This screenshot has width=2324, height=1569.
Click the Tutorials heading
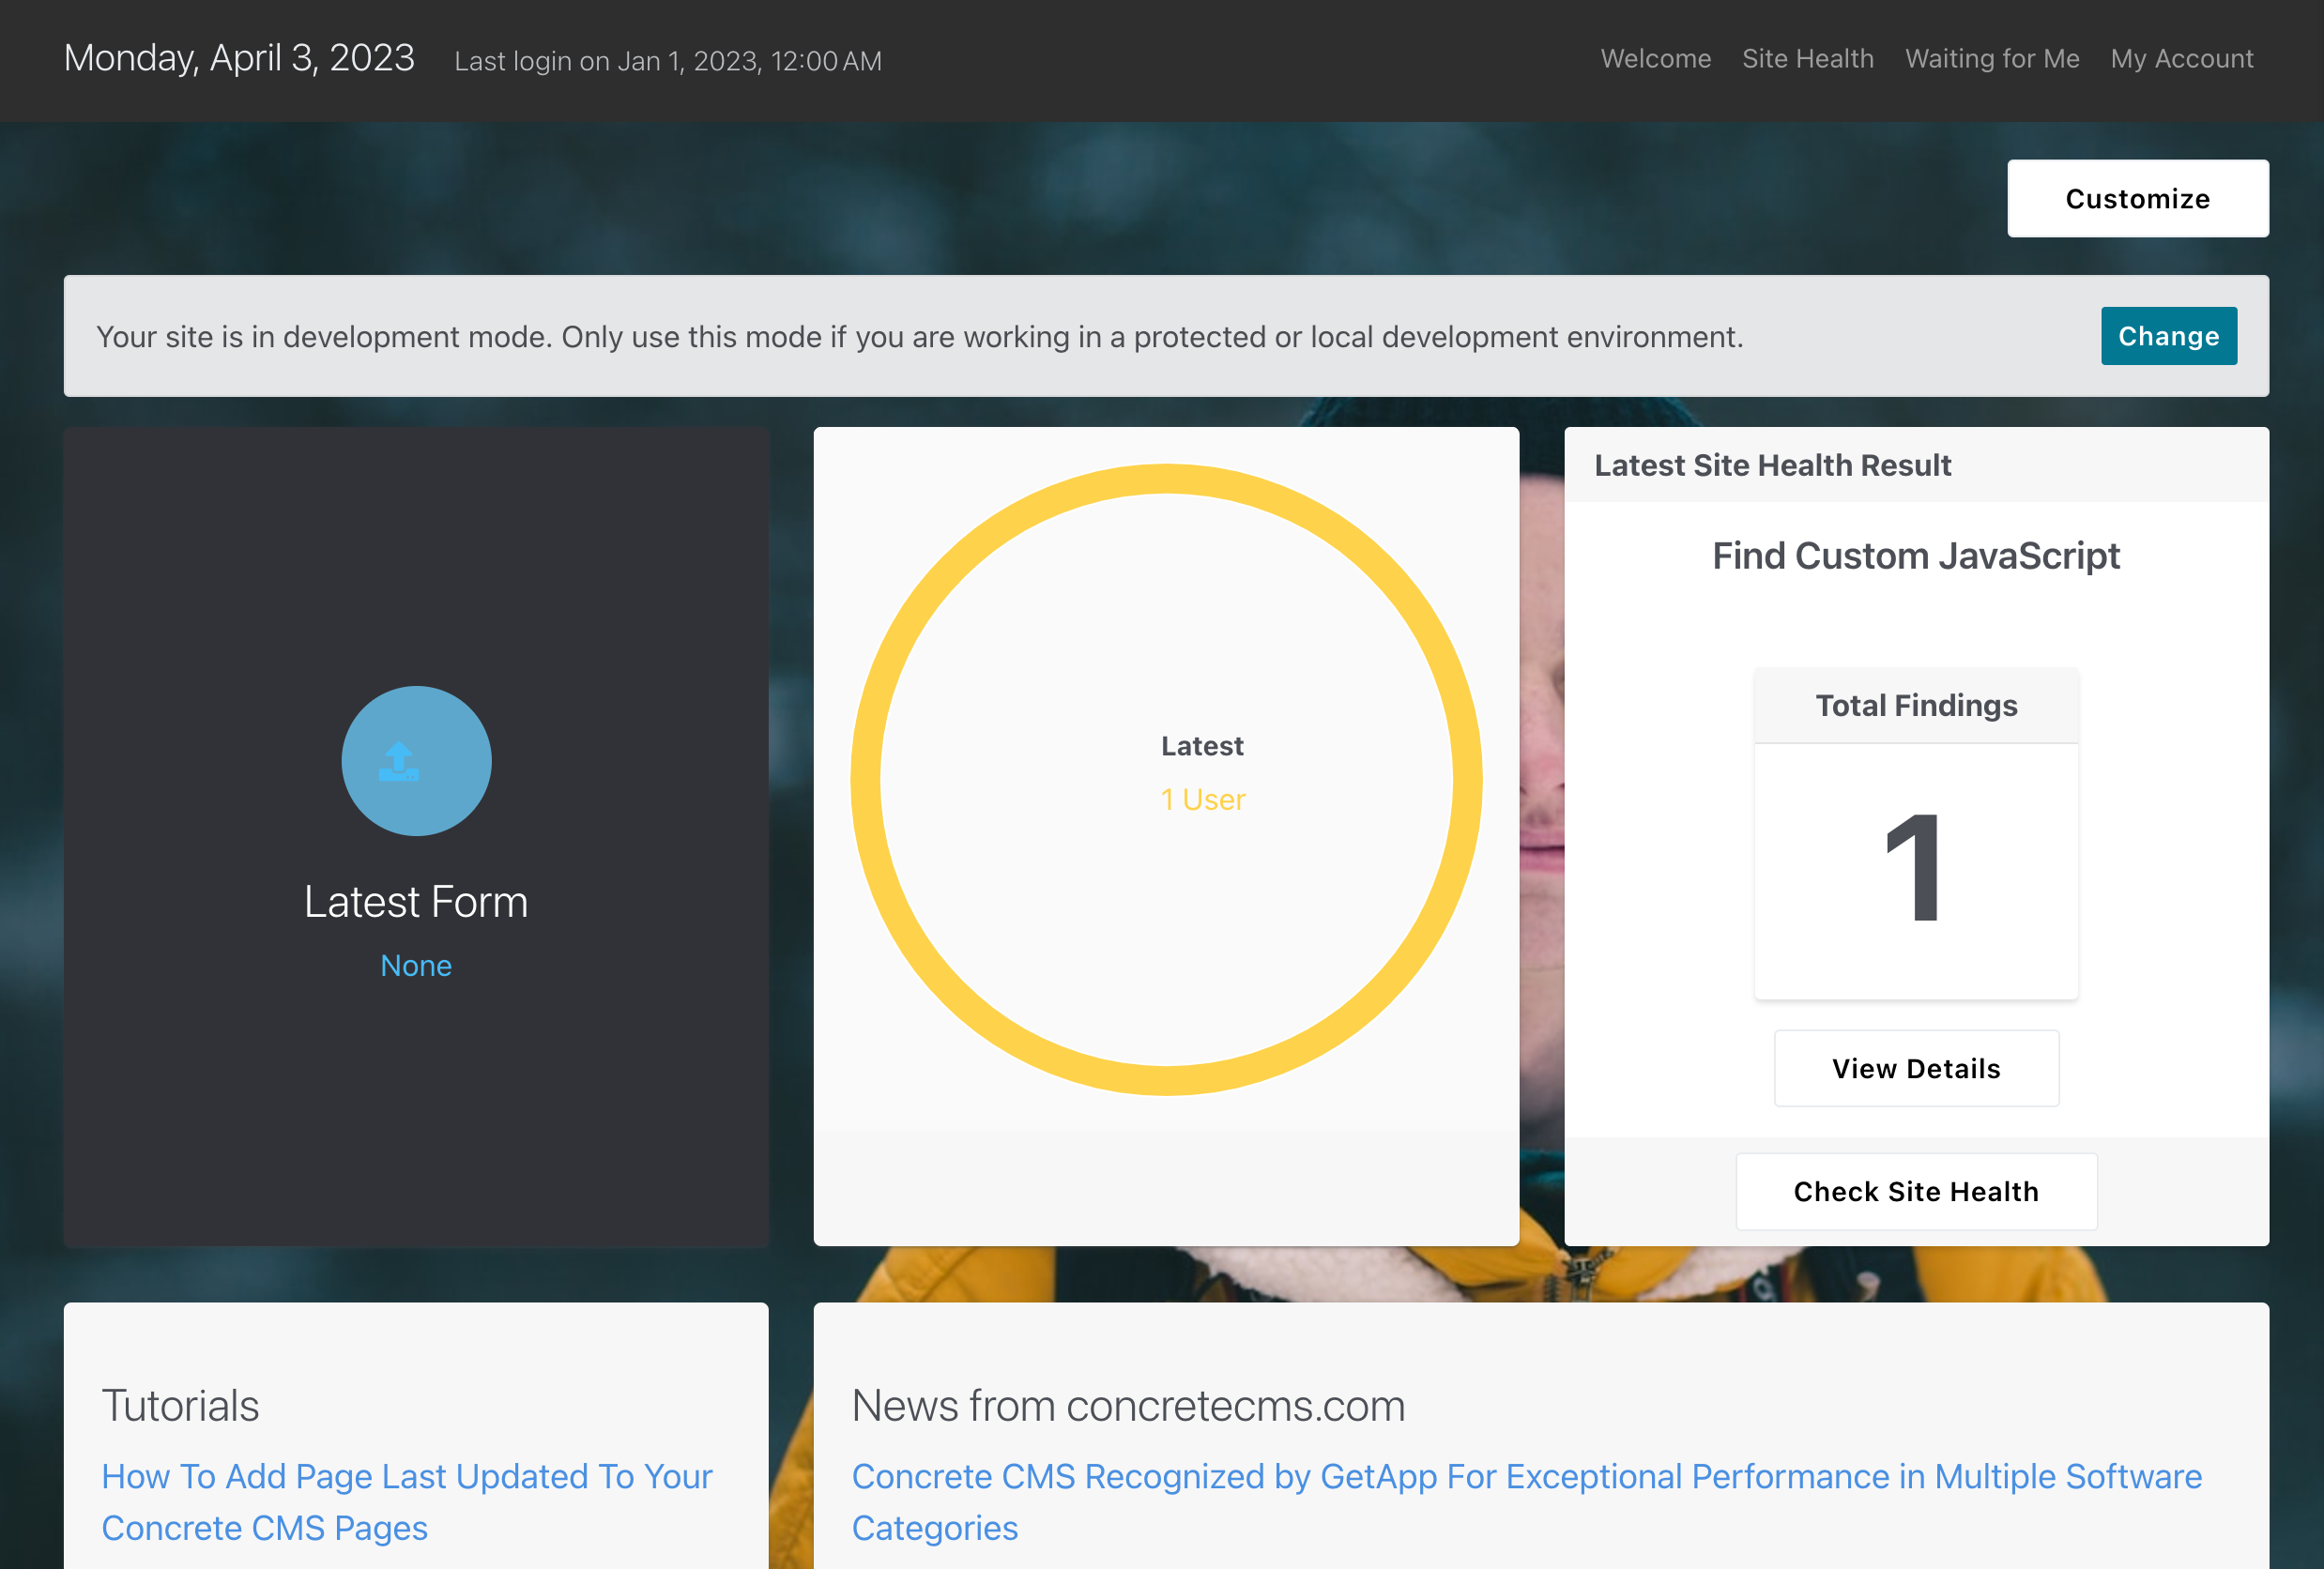(x=180, y=1405)
